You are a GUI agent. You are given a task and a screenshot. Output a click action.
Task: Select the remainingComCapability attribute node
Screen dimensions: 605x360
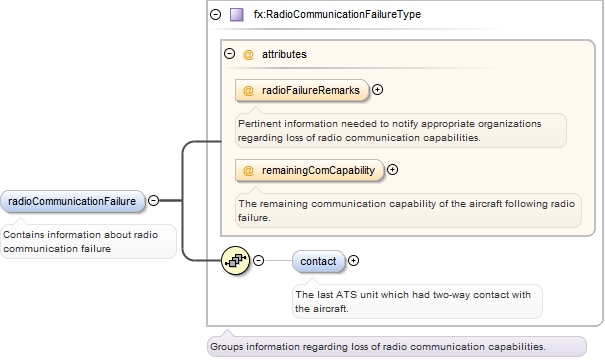tap(309, 171)
